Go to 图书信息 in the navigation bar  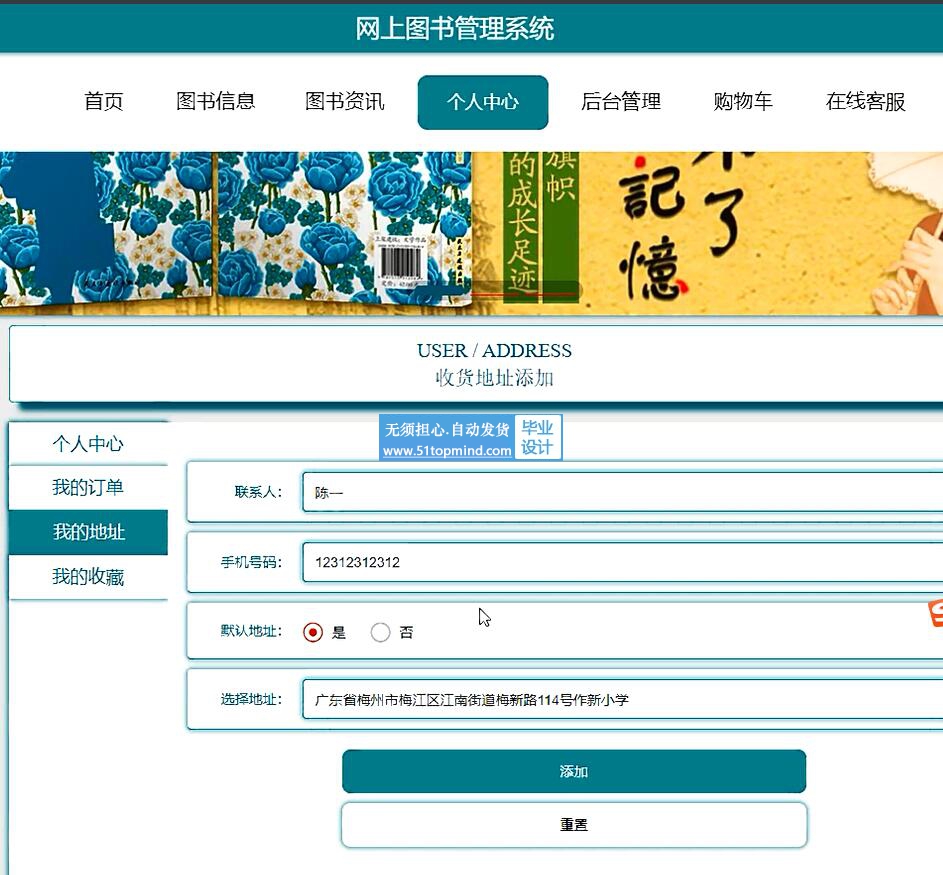(x=215, y=101)
